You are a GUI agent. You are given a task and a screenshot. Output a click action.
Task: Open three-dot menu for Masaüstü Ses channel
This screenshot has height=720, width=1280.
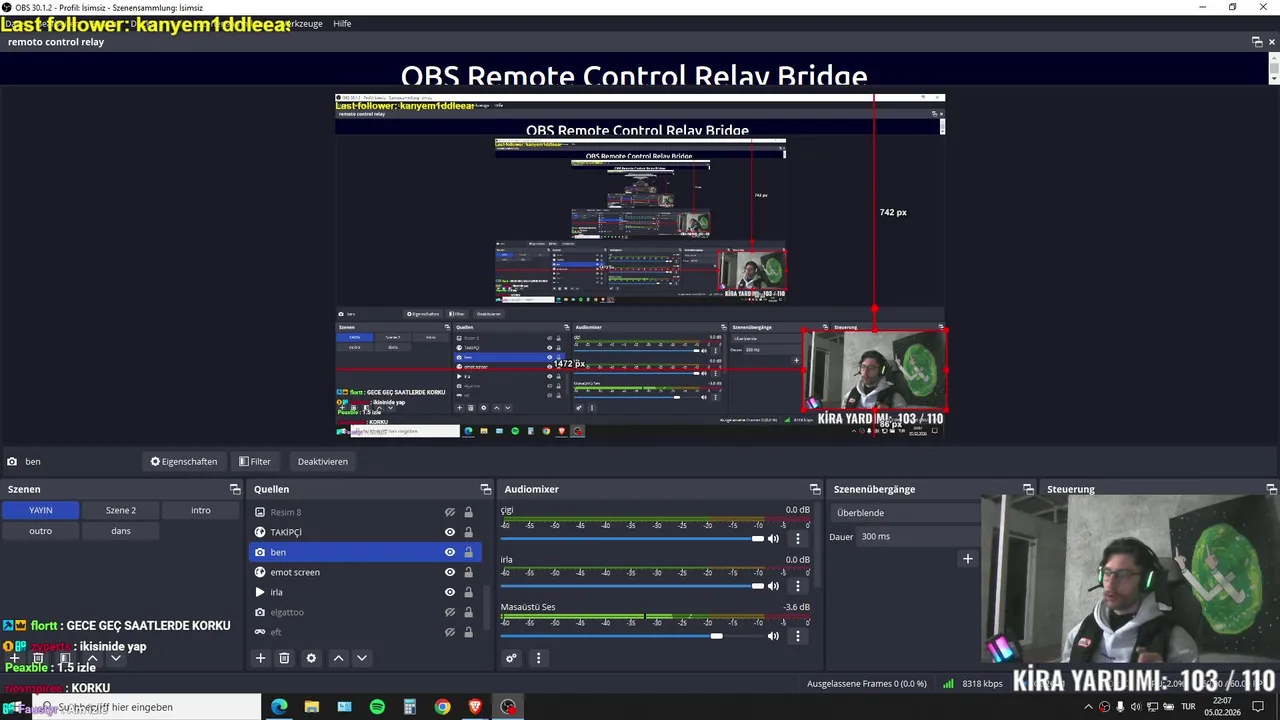click(x=797, y=636)
